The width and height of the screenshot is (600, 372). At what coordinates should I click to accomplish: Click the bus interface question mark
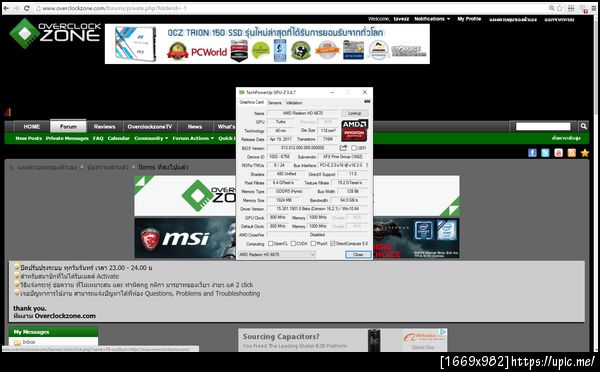click(x=367, y=165)
